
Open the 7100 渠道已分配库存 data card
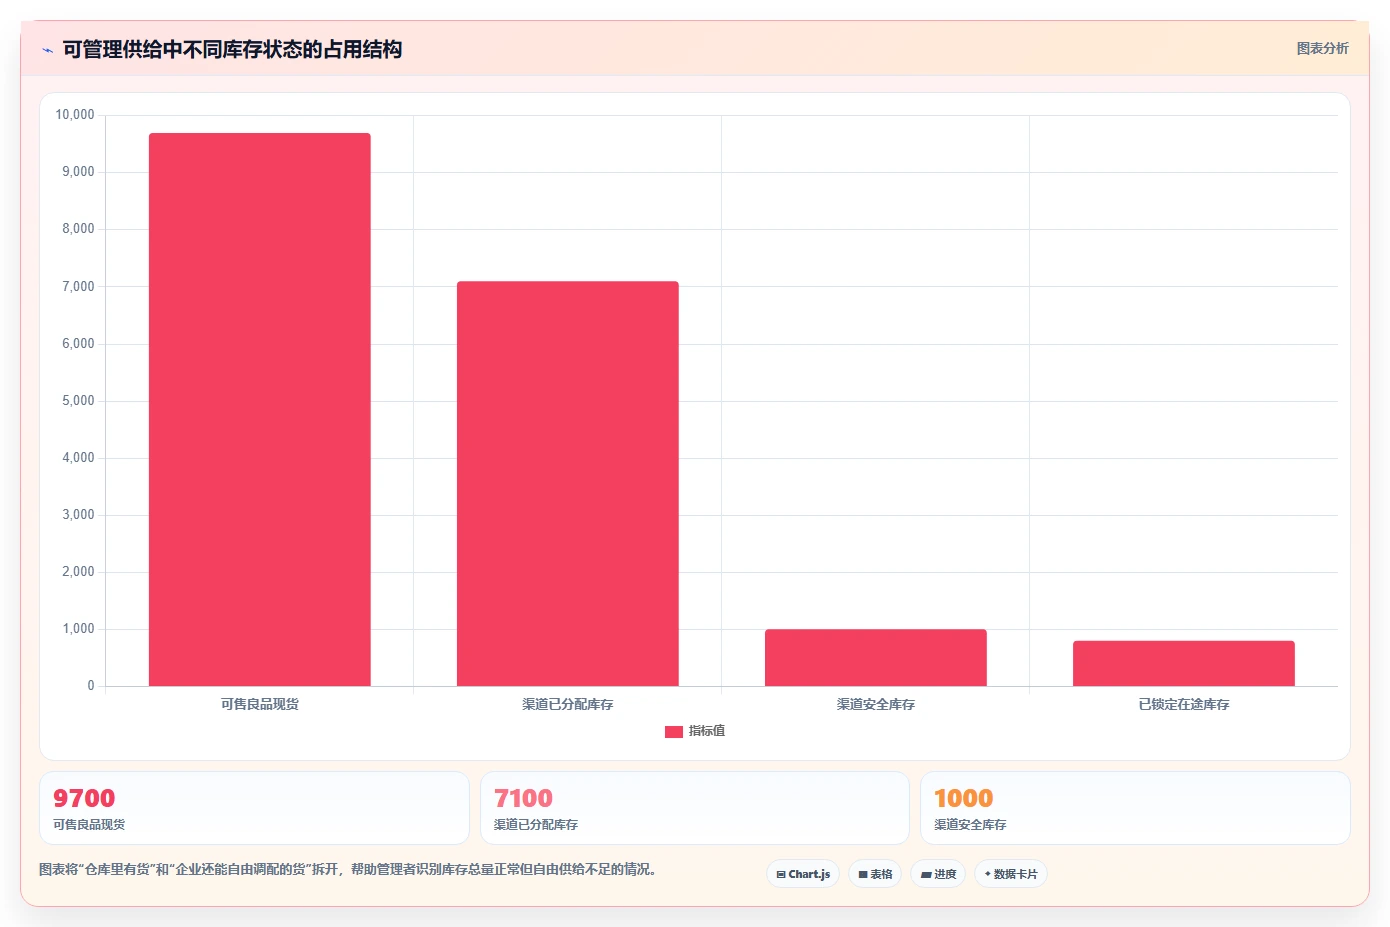pos(695,808)
